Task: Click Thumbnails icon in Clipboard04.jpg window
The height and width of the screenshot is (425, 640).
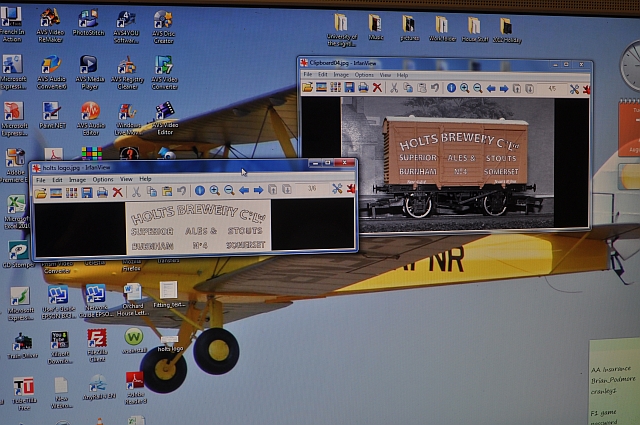Action: [336, 87]
